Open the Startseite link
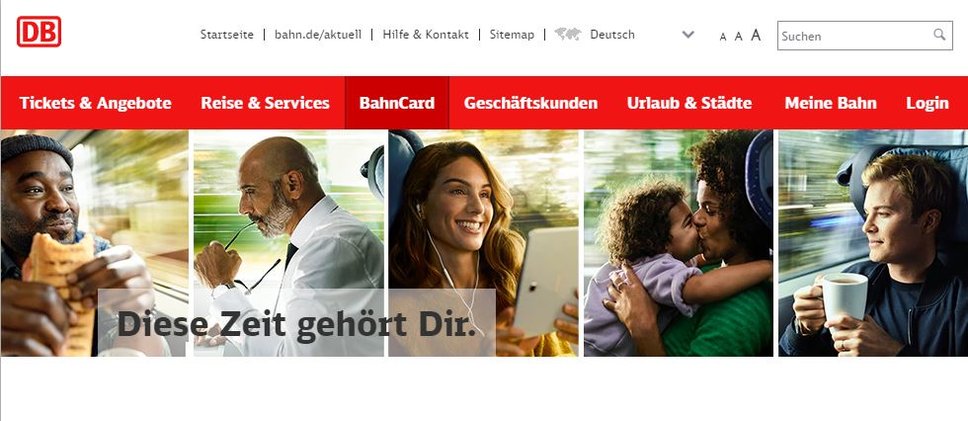968x421 pixels. pos(227,35)
